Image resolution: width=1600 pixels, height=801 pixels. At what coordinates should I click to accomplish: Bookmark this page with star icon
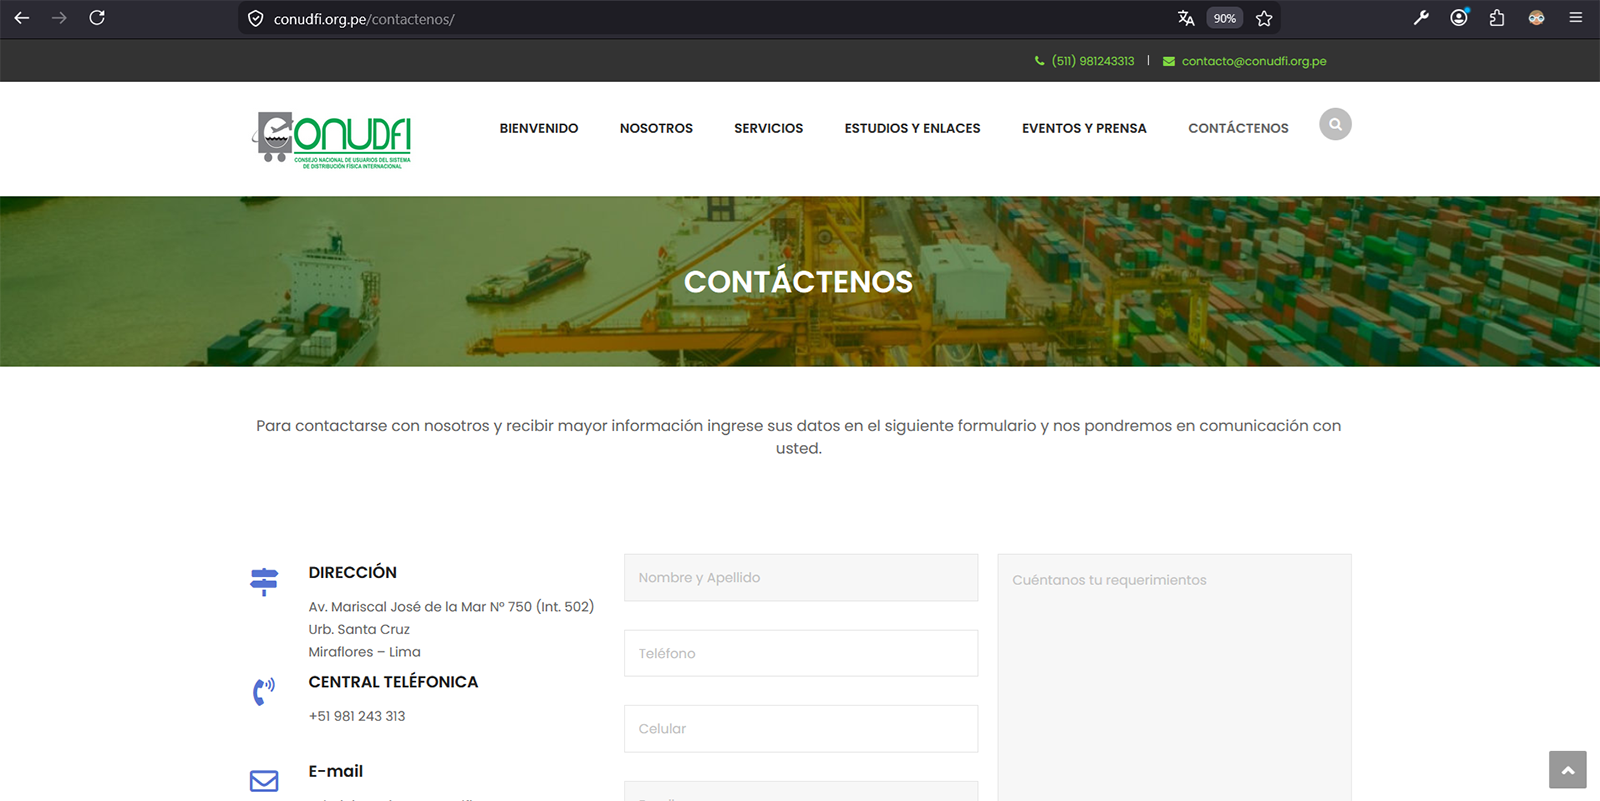tap(1264, 18)
